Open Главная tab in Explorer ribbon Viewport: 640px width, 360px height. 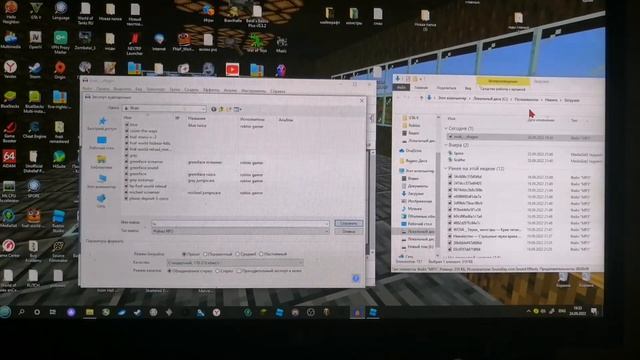tap(421, 87)
